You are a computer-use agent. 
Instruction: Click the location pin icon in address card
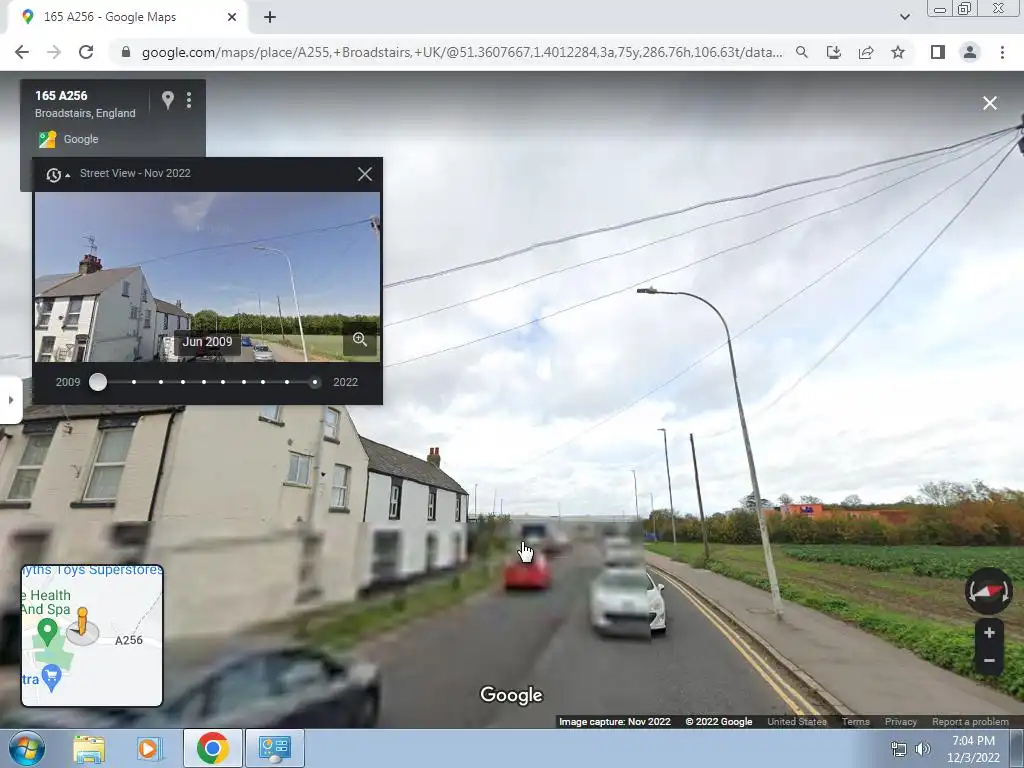[x=168, y=99]
